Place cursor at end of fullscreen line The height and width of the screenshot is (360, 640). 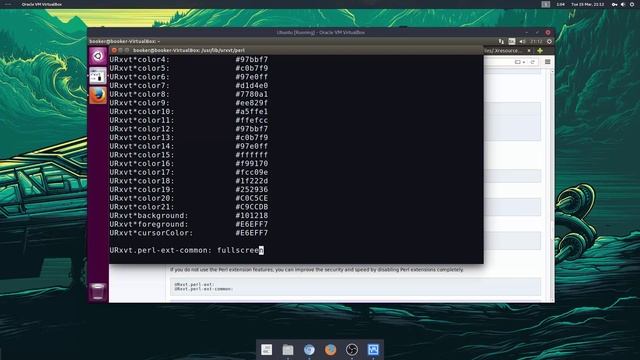262,250
